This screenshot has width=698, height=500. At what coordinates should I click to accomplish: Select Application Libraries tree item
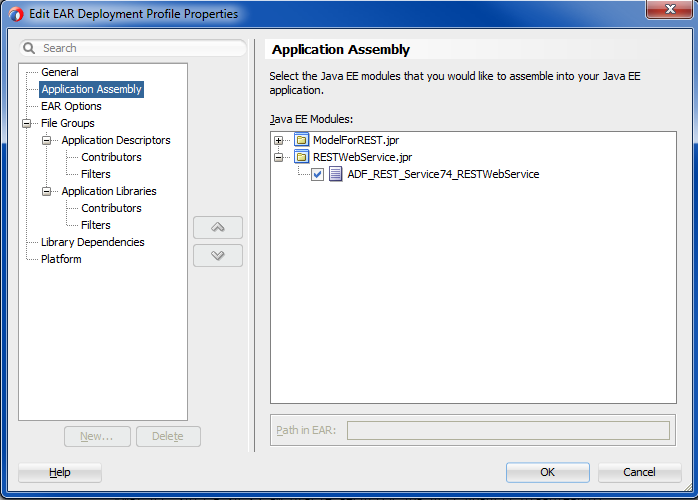point(109,191)
